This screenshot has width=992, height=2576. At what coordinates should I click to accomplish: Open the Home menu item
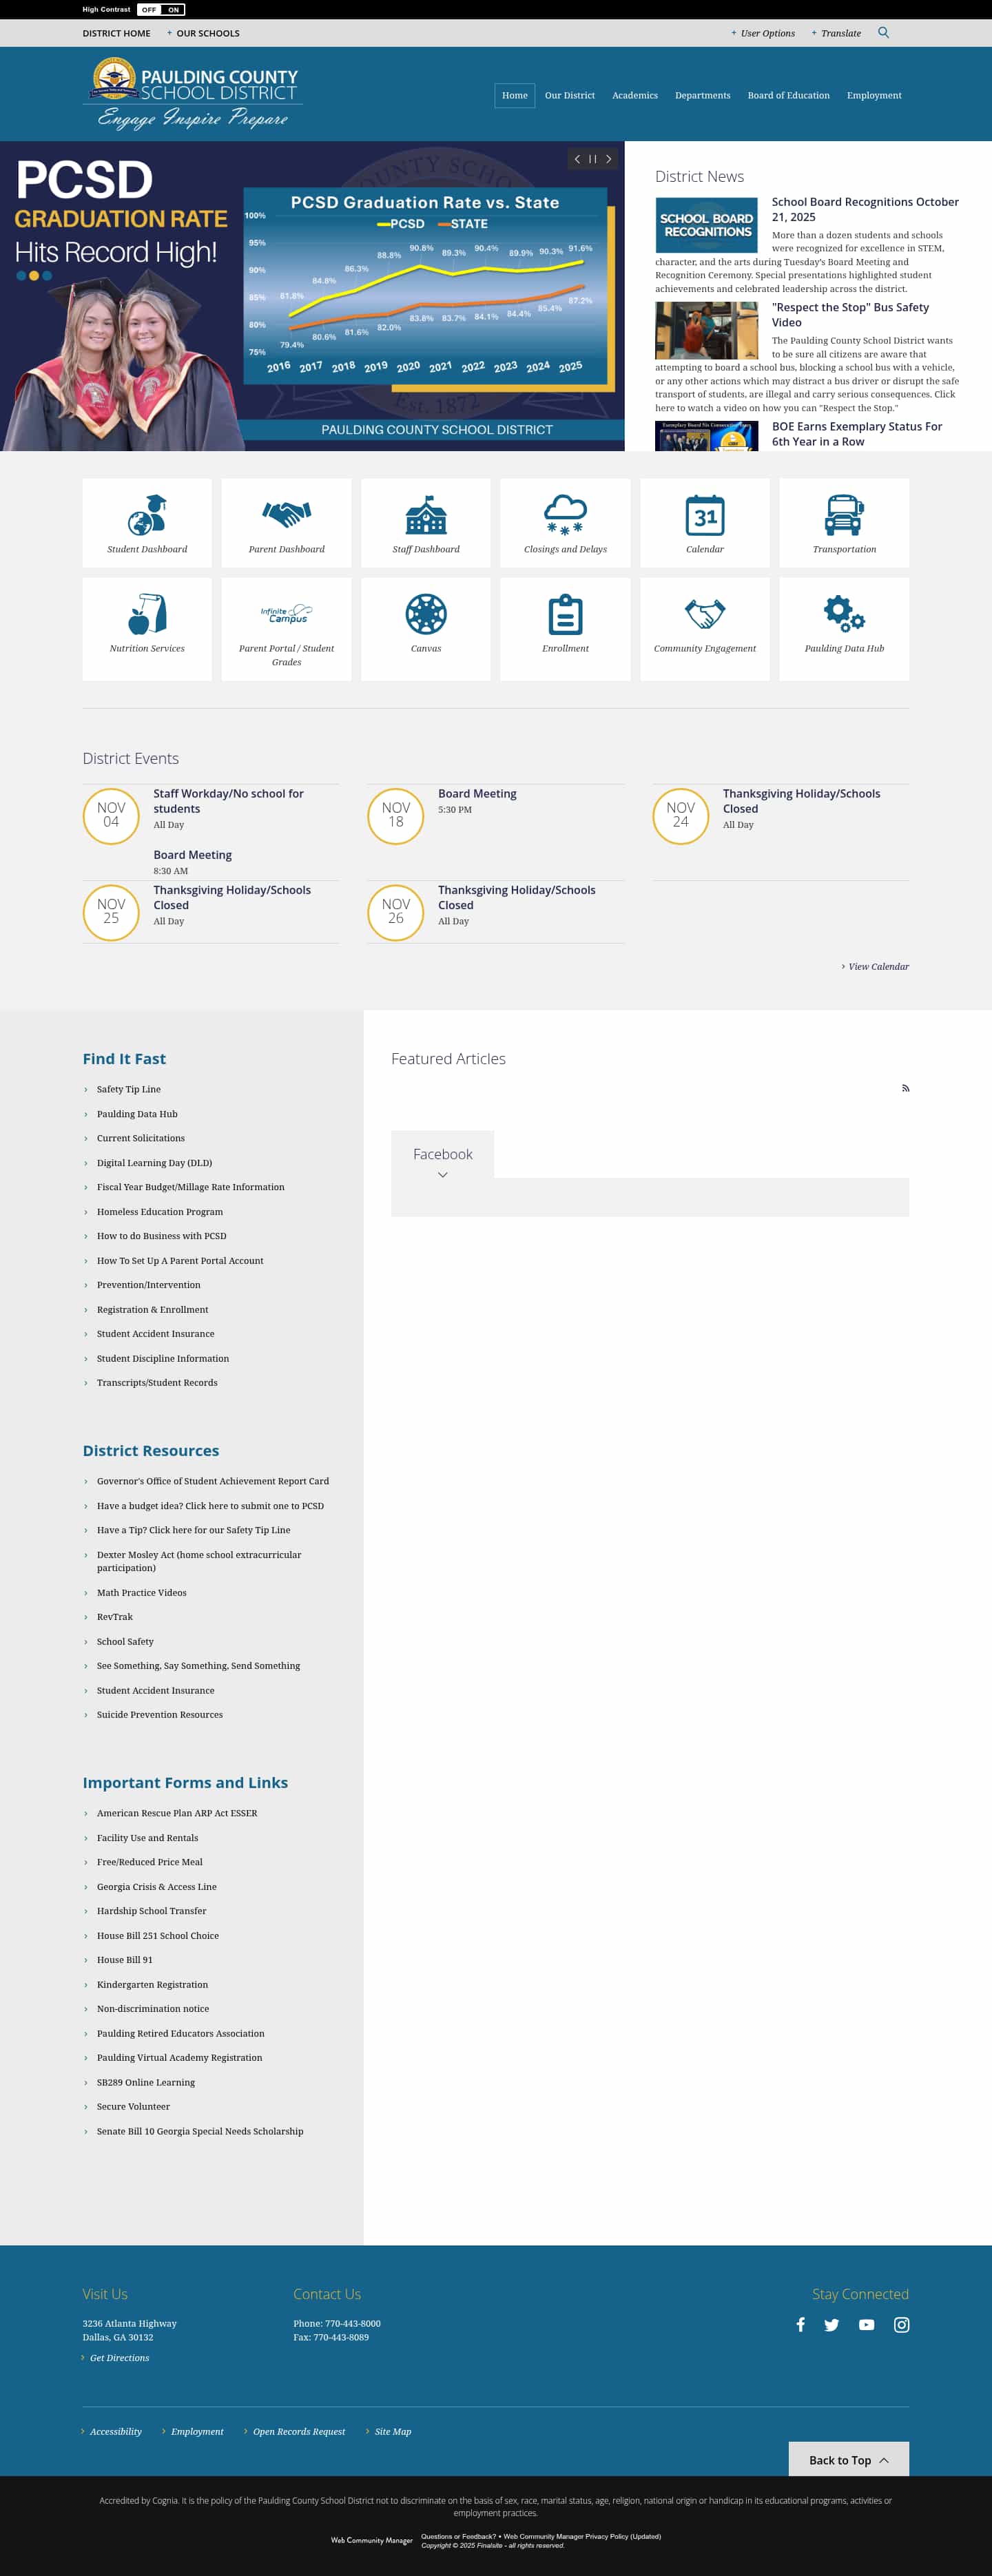(x=515, y=95)
